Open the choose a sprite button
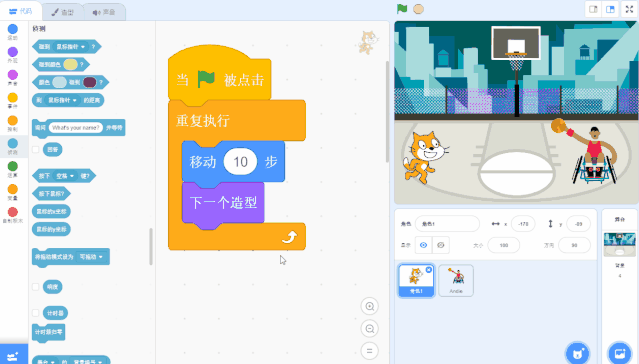Viewport: 639px width, 364px height. coord(577,353)
